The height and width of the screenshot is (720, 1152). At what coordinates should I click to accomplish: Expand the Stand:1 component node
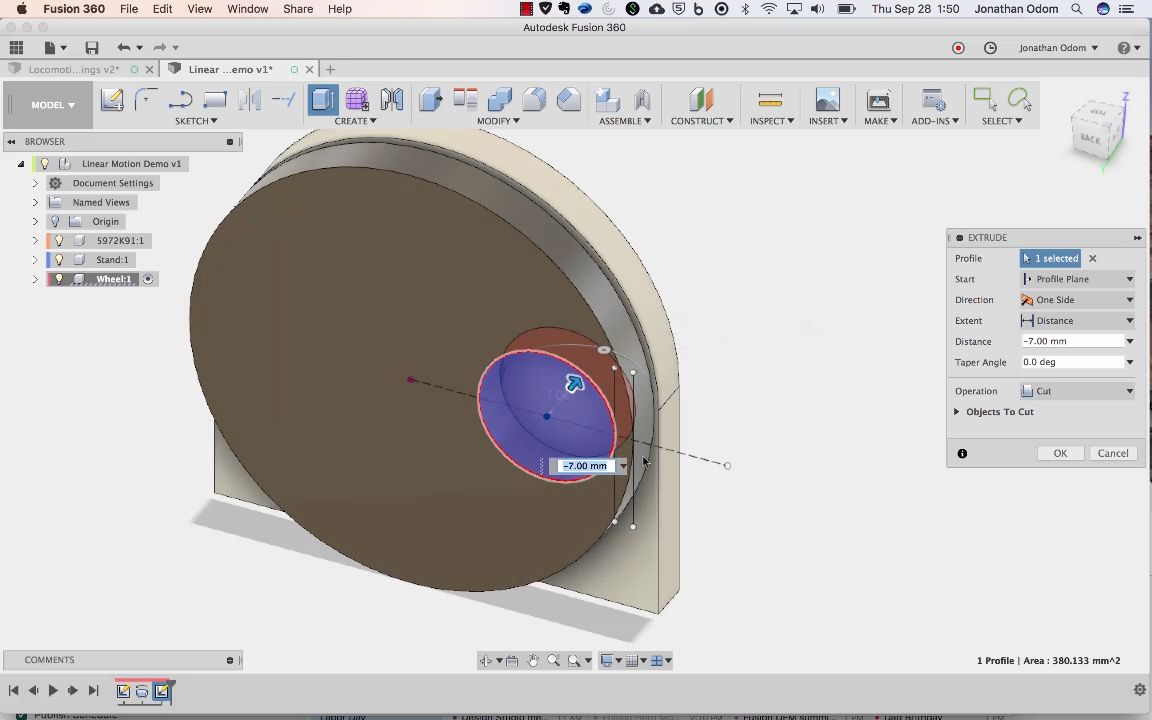point(35,259)
